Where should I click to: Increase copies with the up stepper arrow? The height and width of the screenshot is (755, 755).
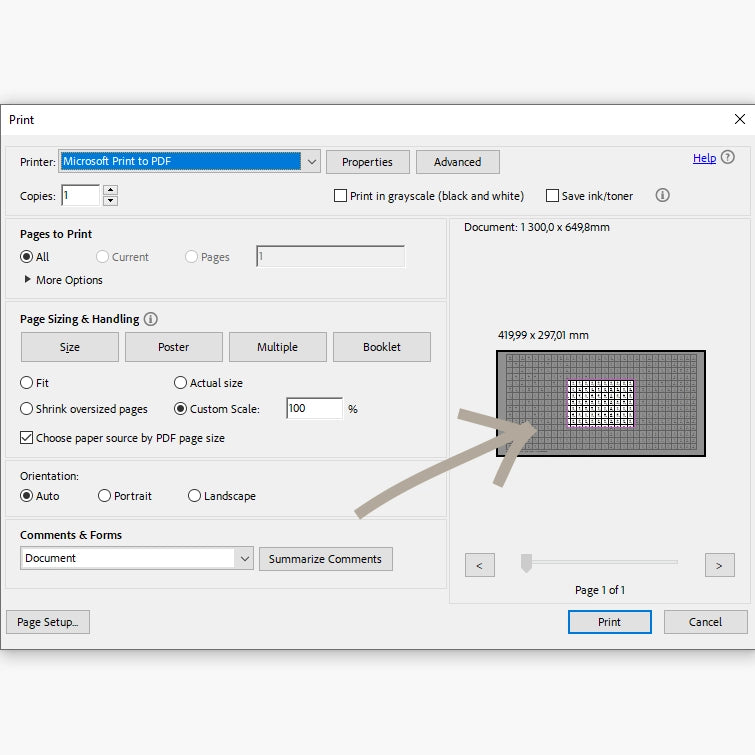click(110, 190)
